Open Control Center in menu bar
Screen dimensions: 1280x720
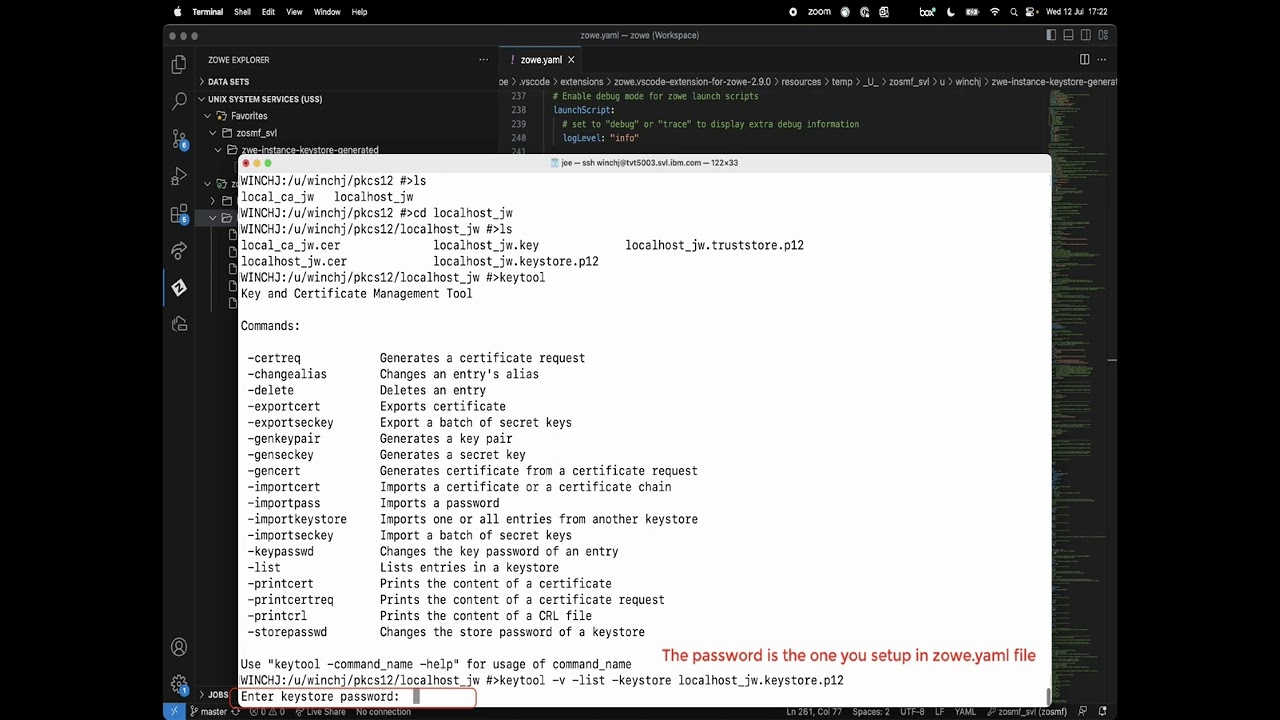coord(1031,12)
